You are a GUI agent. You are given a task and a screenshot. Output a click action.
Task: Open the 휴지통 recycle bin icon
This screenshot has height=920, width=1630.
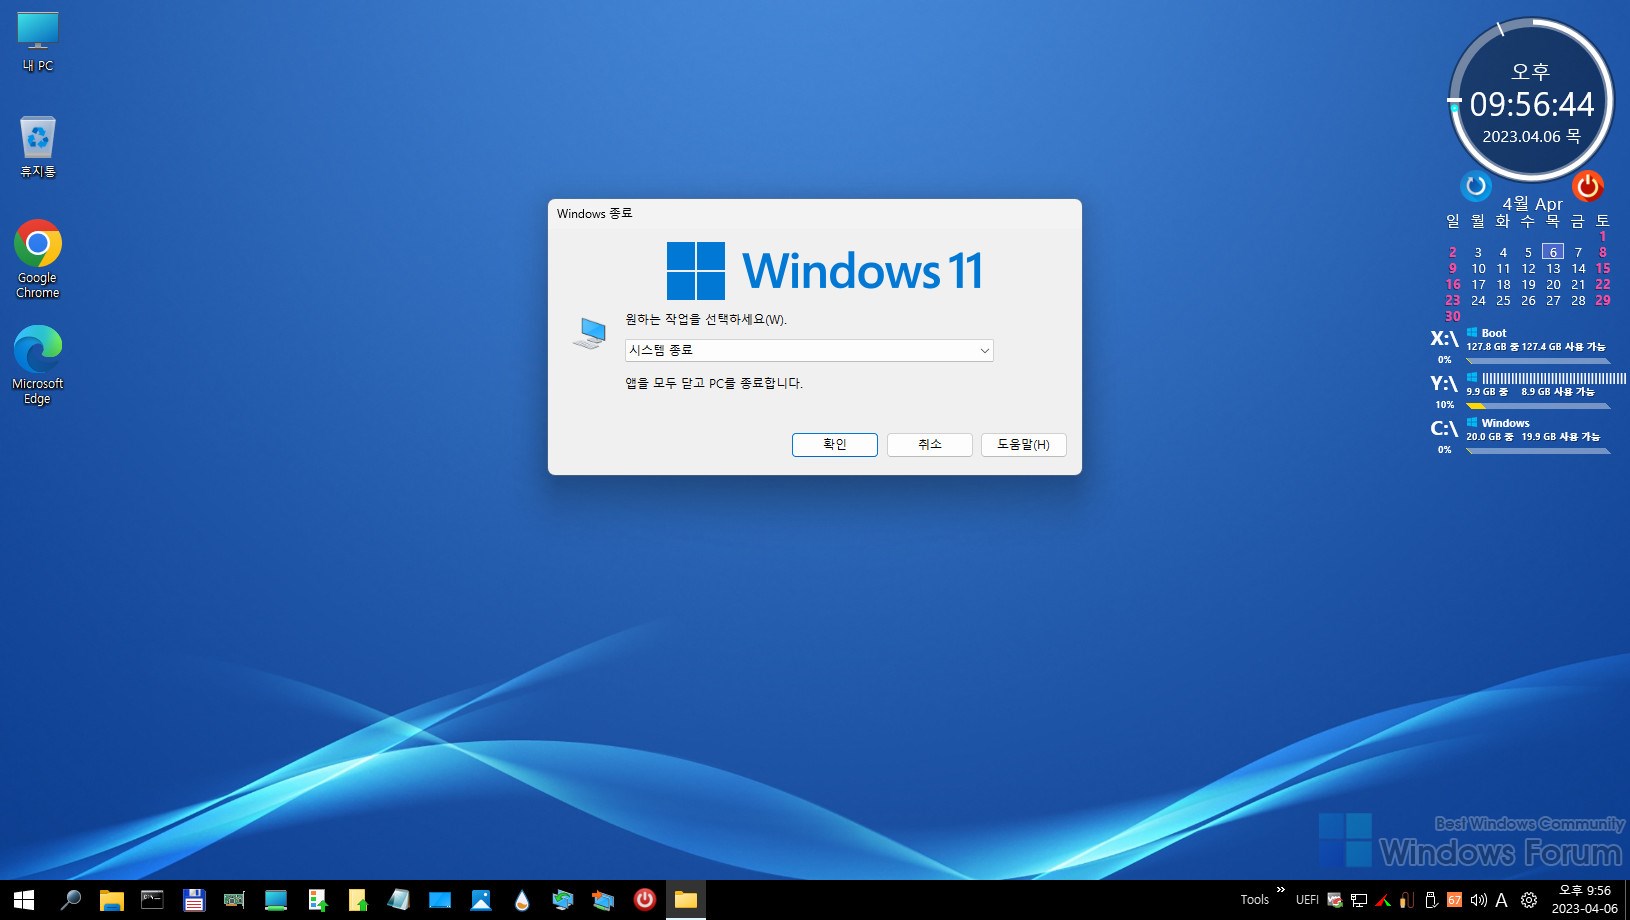[x=38, y=146]
